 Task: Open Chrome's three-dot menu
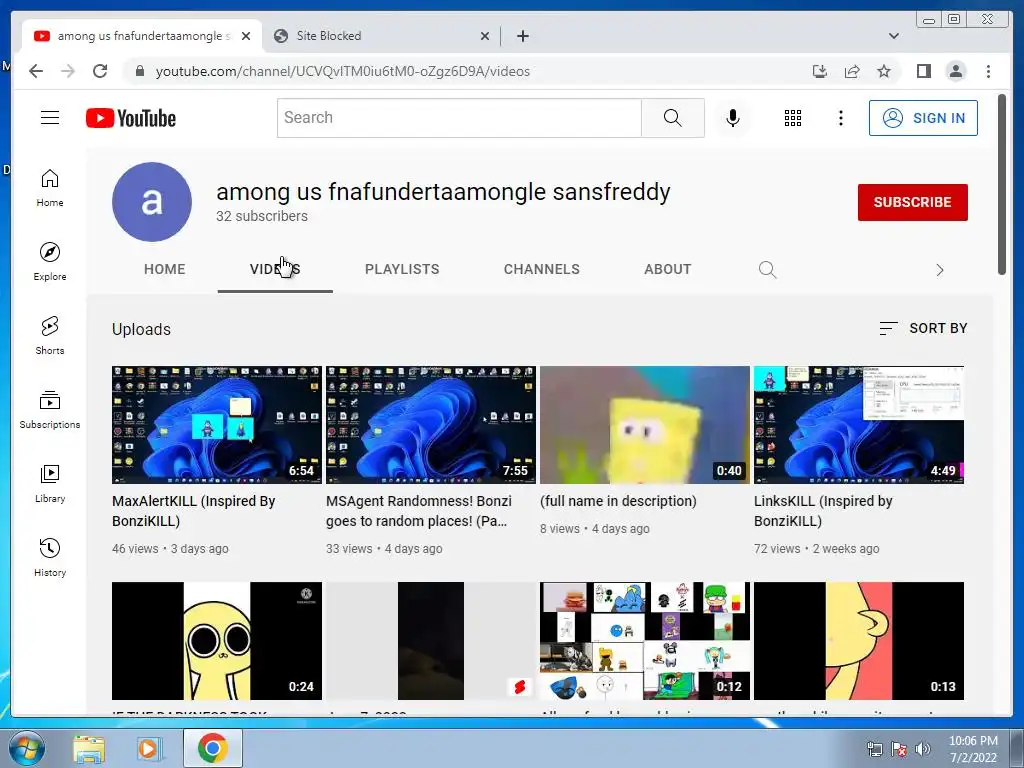click(x=988, y=71)
